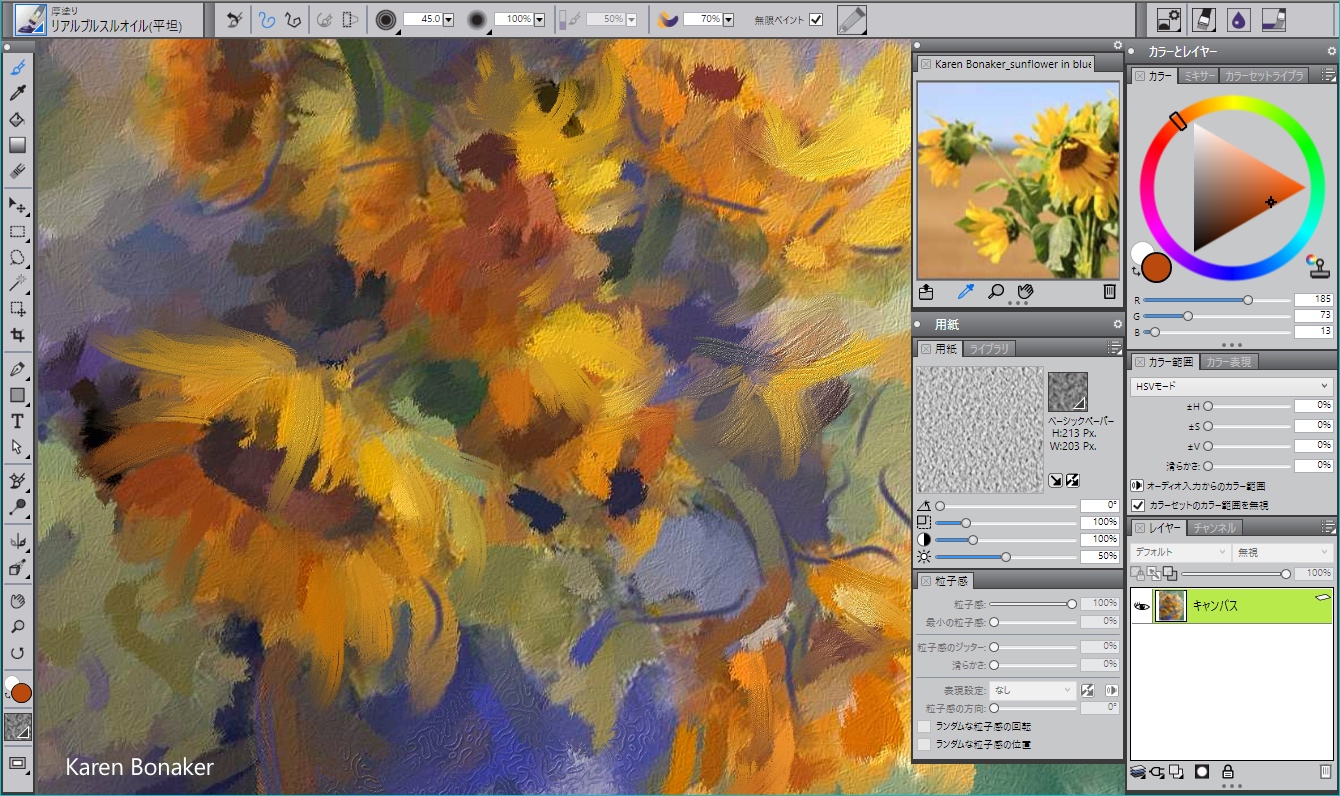The width and height of the screenshot is (1340, 796).
Task: Click the grabber hand icon under the reference image
Action: pyautogui.click(x=1024, y=292)
